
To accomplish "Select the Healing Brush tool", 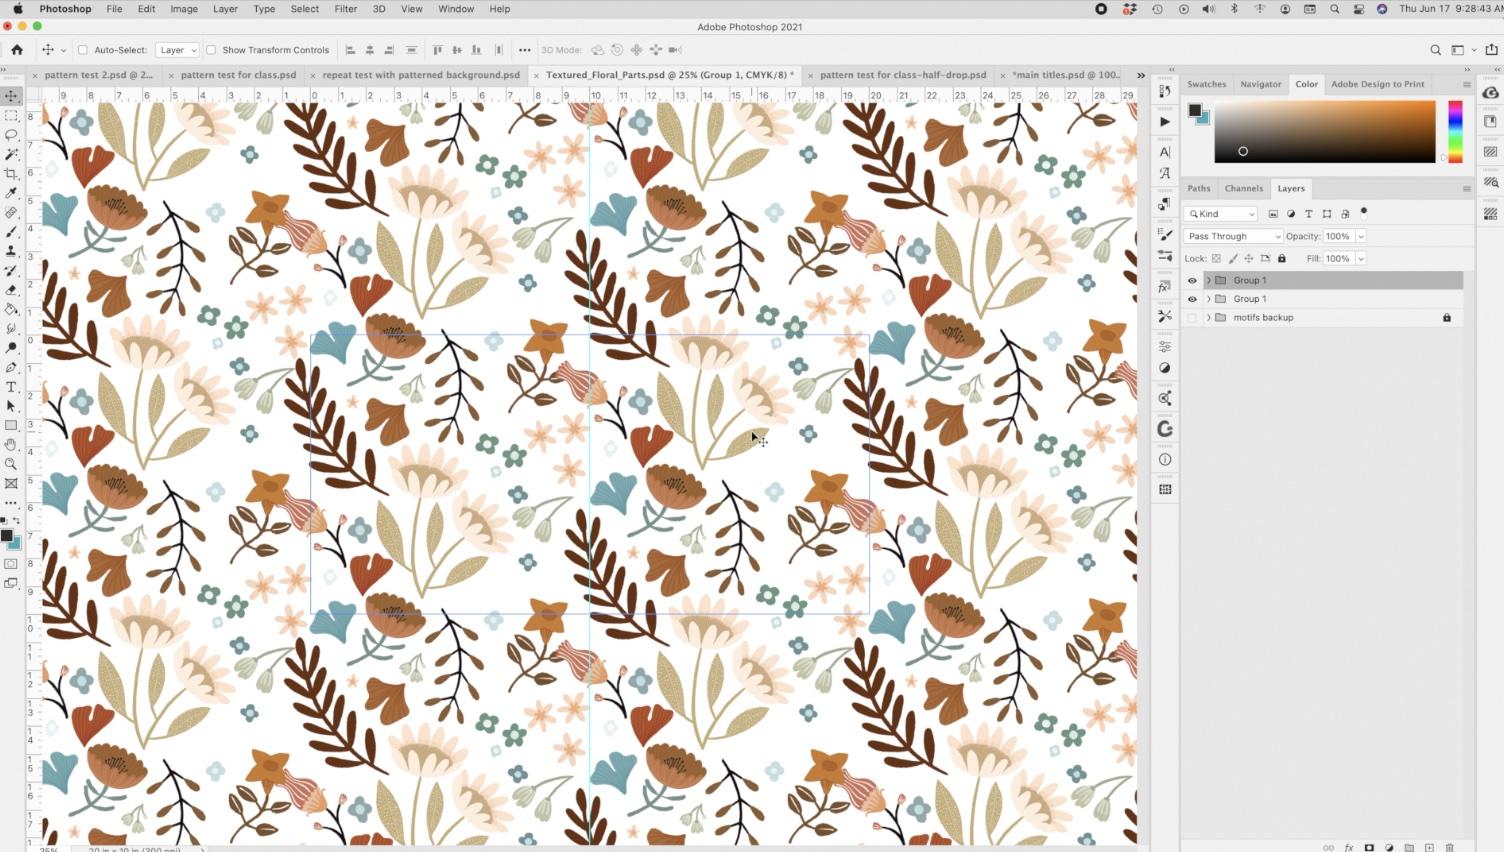I will 11,212.
